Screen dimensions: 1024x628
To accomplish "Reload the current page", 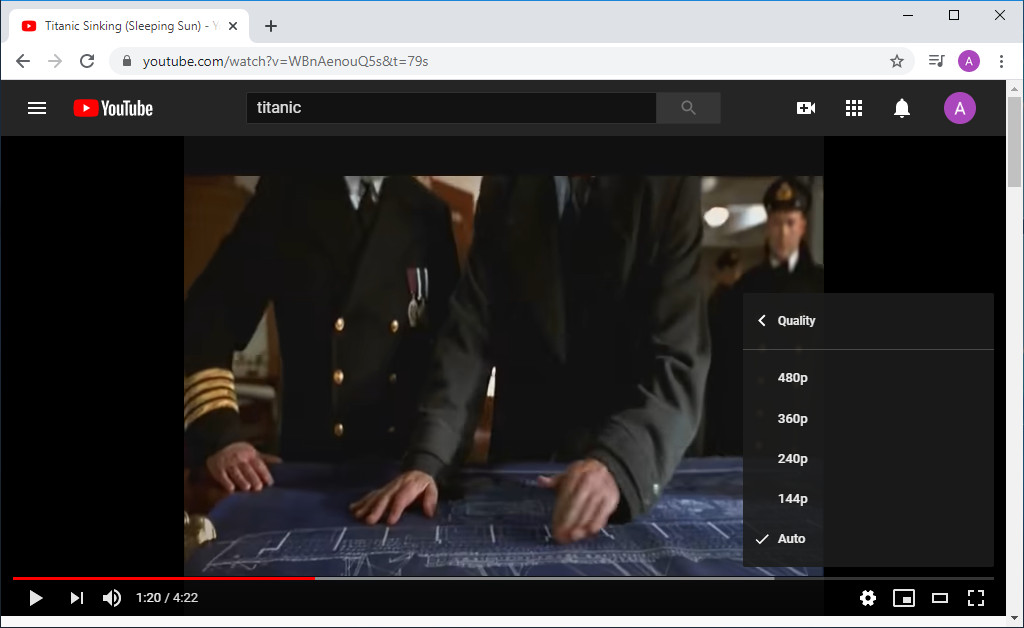I will coord(87,61).
